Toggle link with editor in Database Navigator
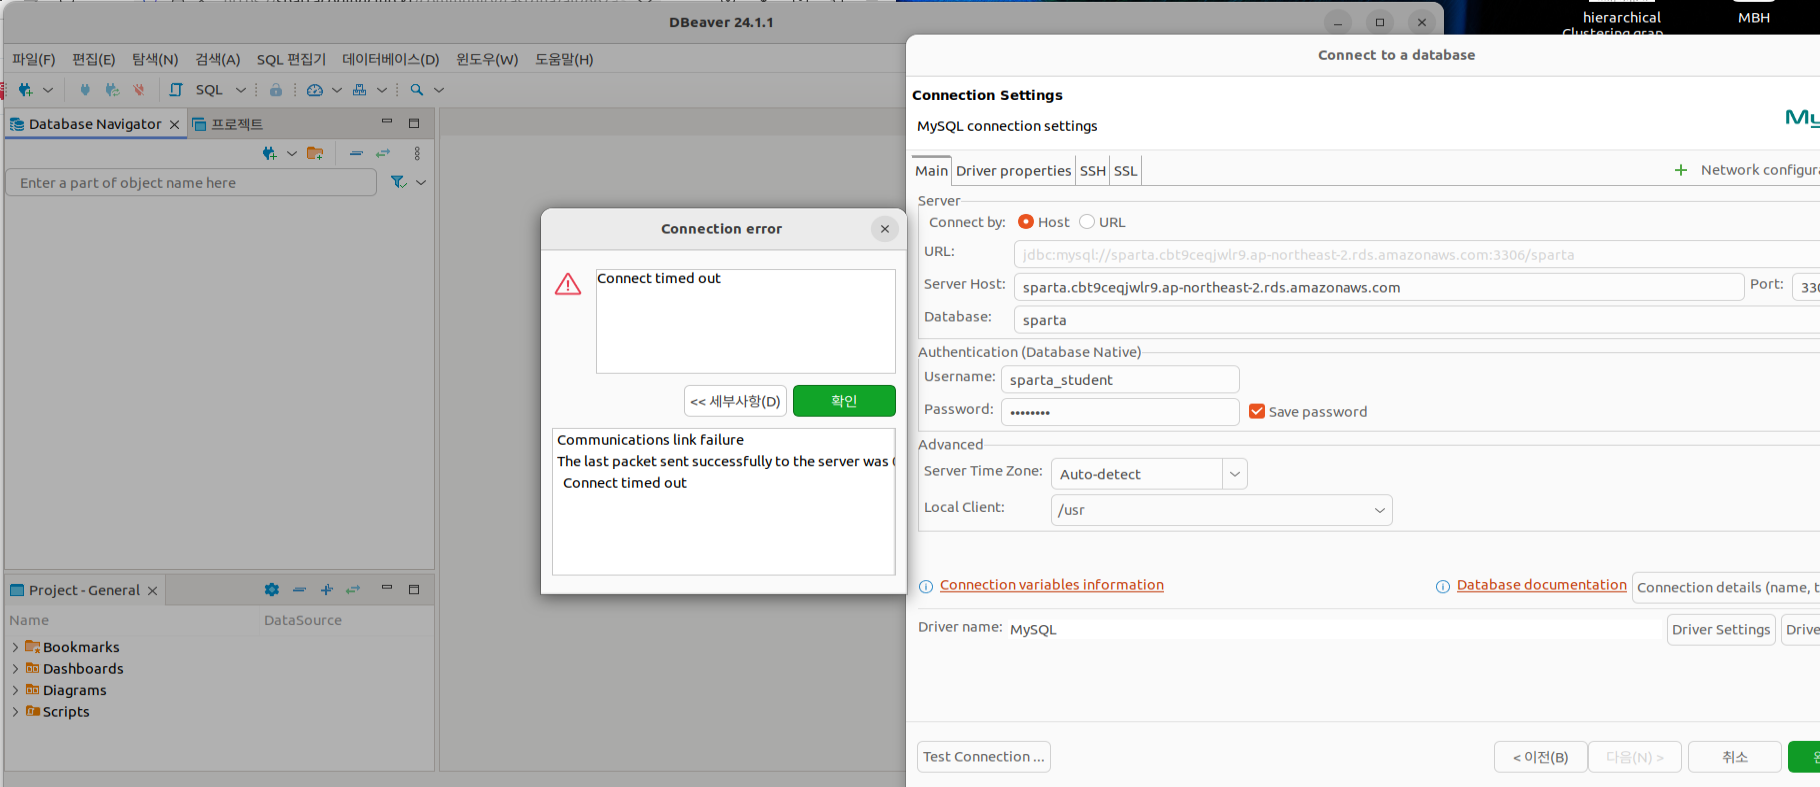 (383, 153)
